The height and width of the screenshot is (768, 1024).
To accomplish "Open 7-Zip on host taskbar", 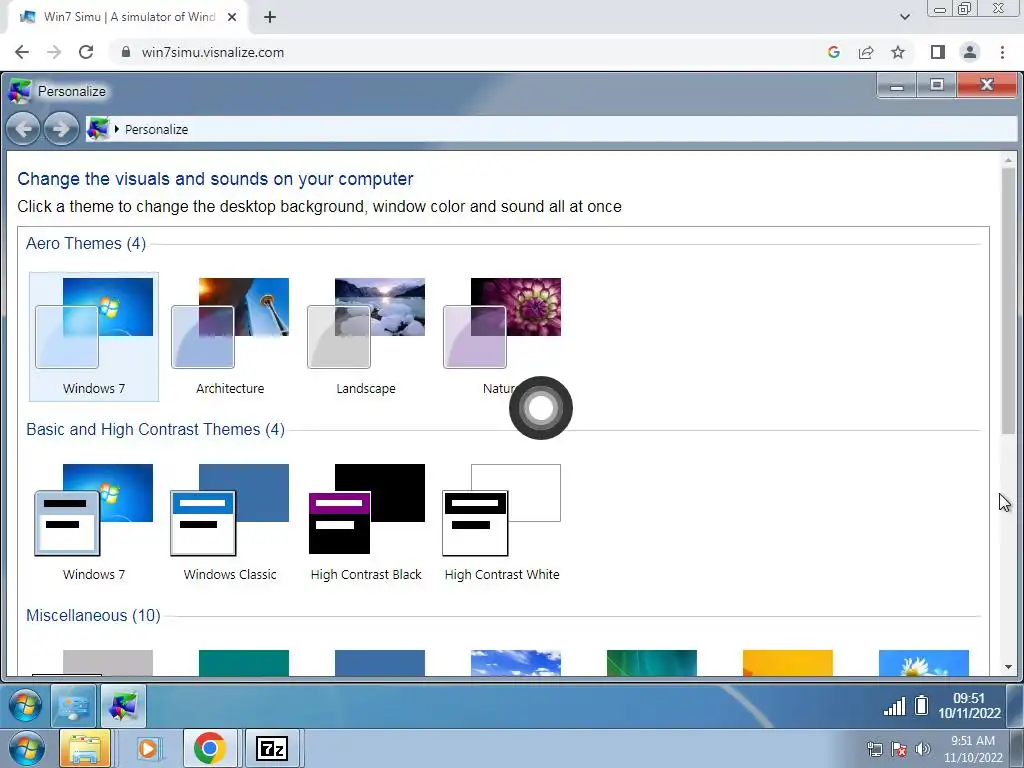I will (272, 748).
